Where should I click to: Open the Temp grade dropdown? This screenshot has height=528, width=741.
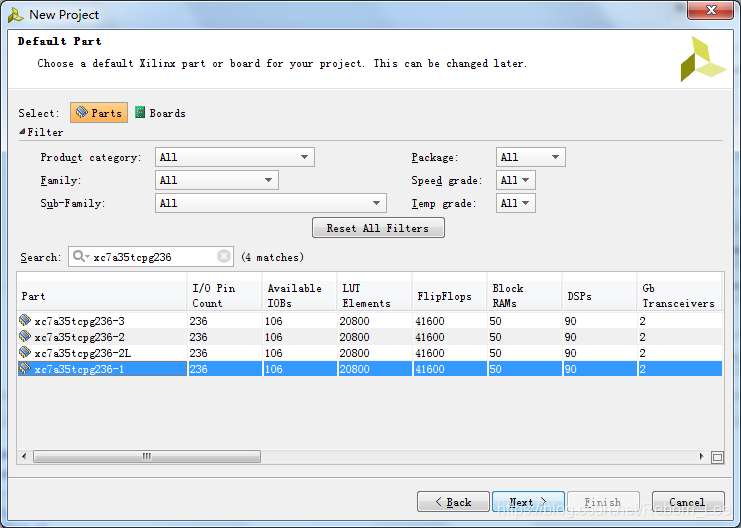point(516,203)
